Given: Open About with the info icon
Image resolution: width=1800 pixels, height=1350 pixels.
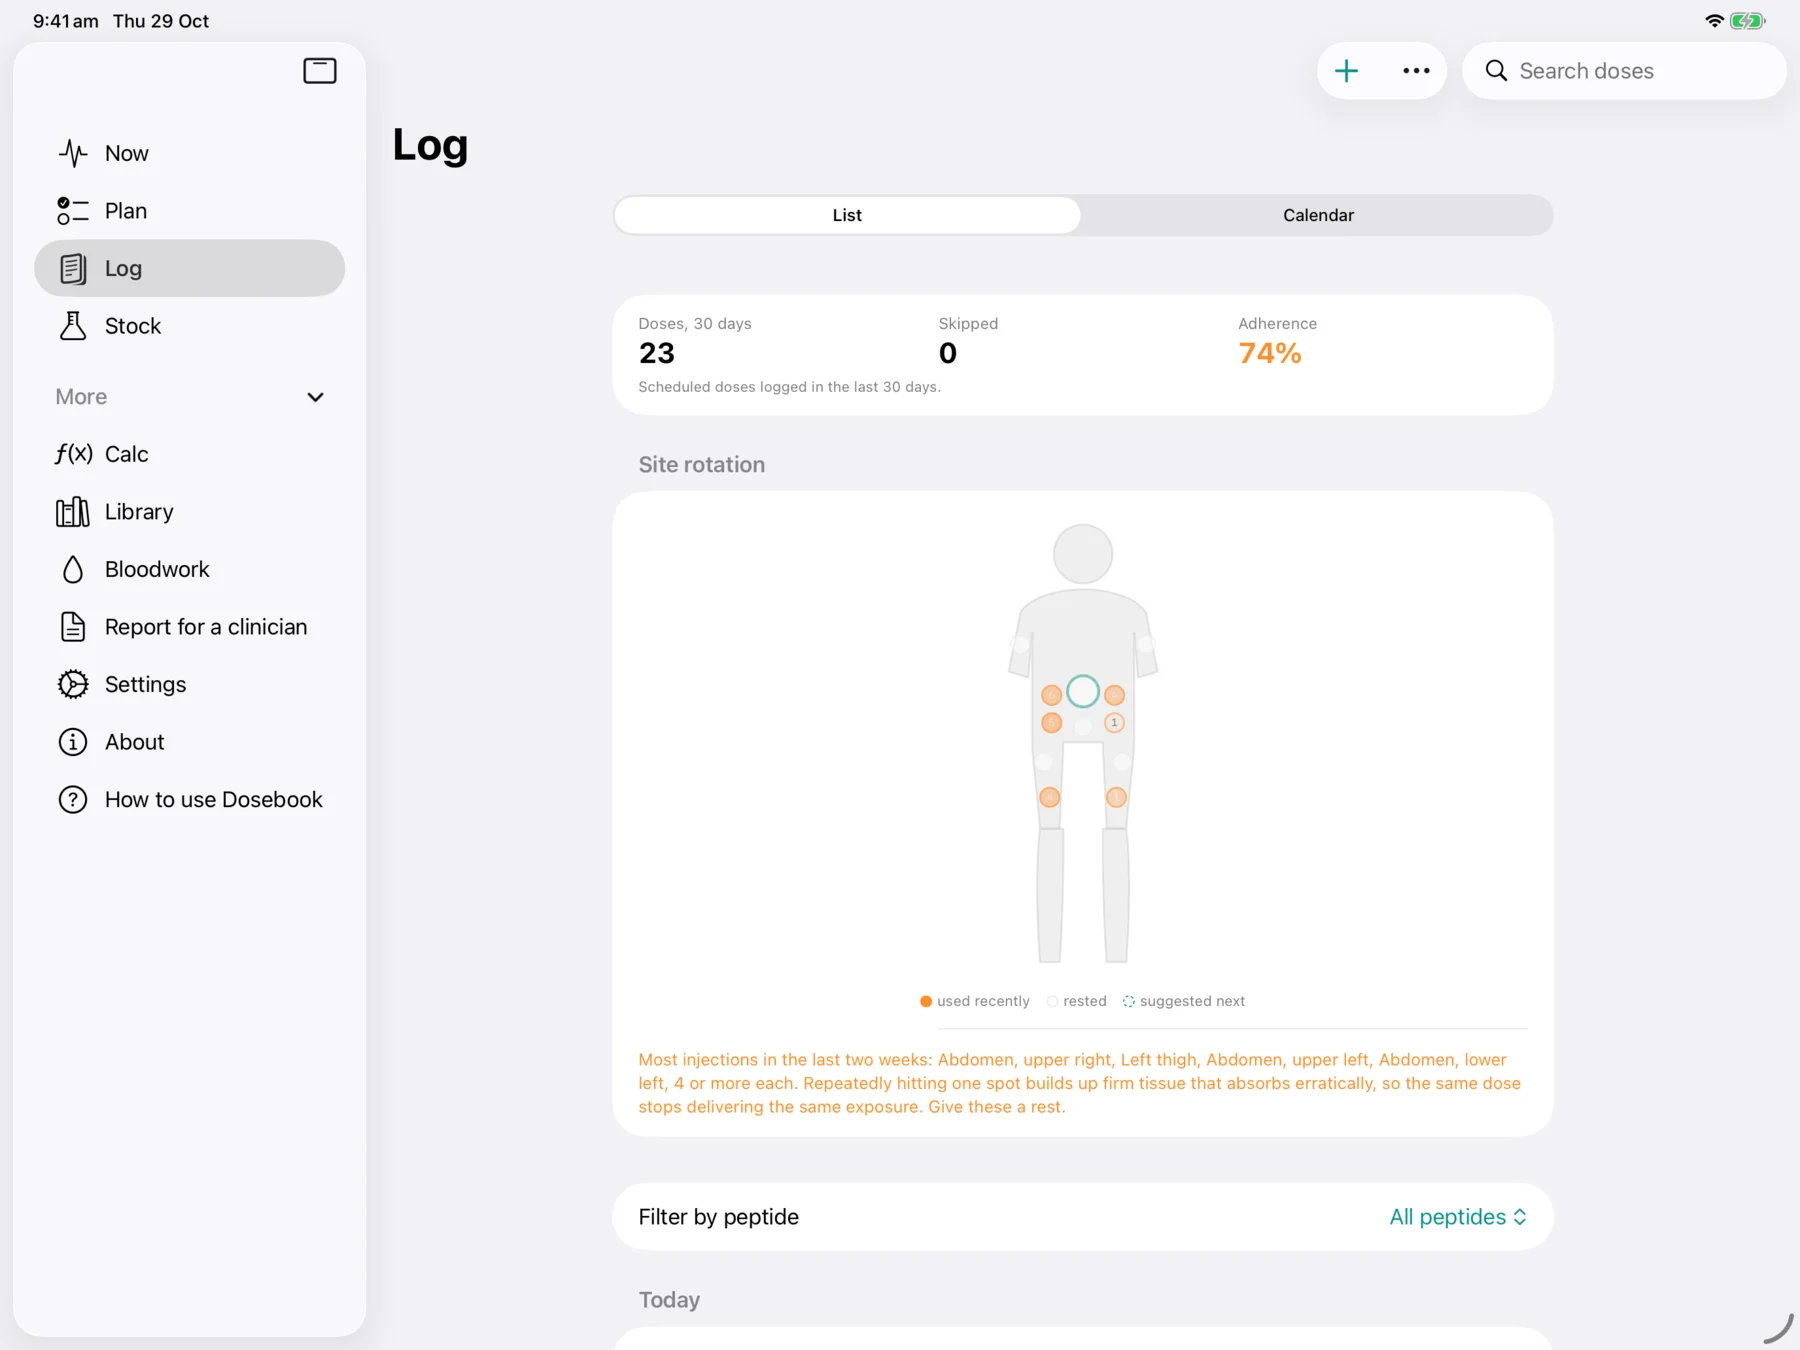Looking at the screenshot, I should pyautogui.click(x=73, y=742).
